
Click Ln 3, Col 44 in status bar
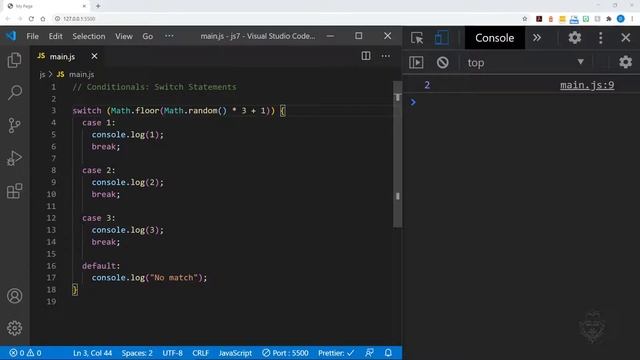92,353
